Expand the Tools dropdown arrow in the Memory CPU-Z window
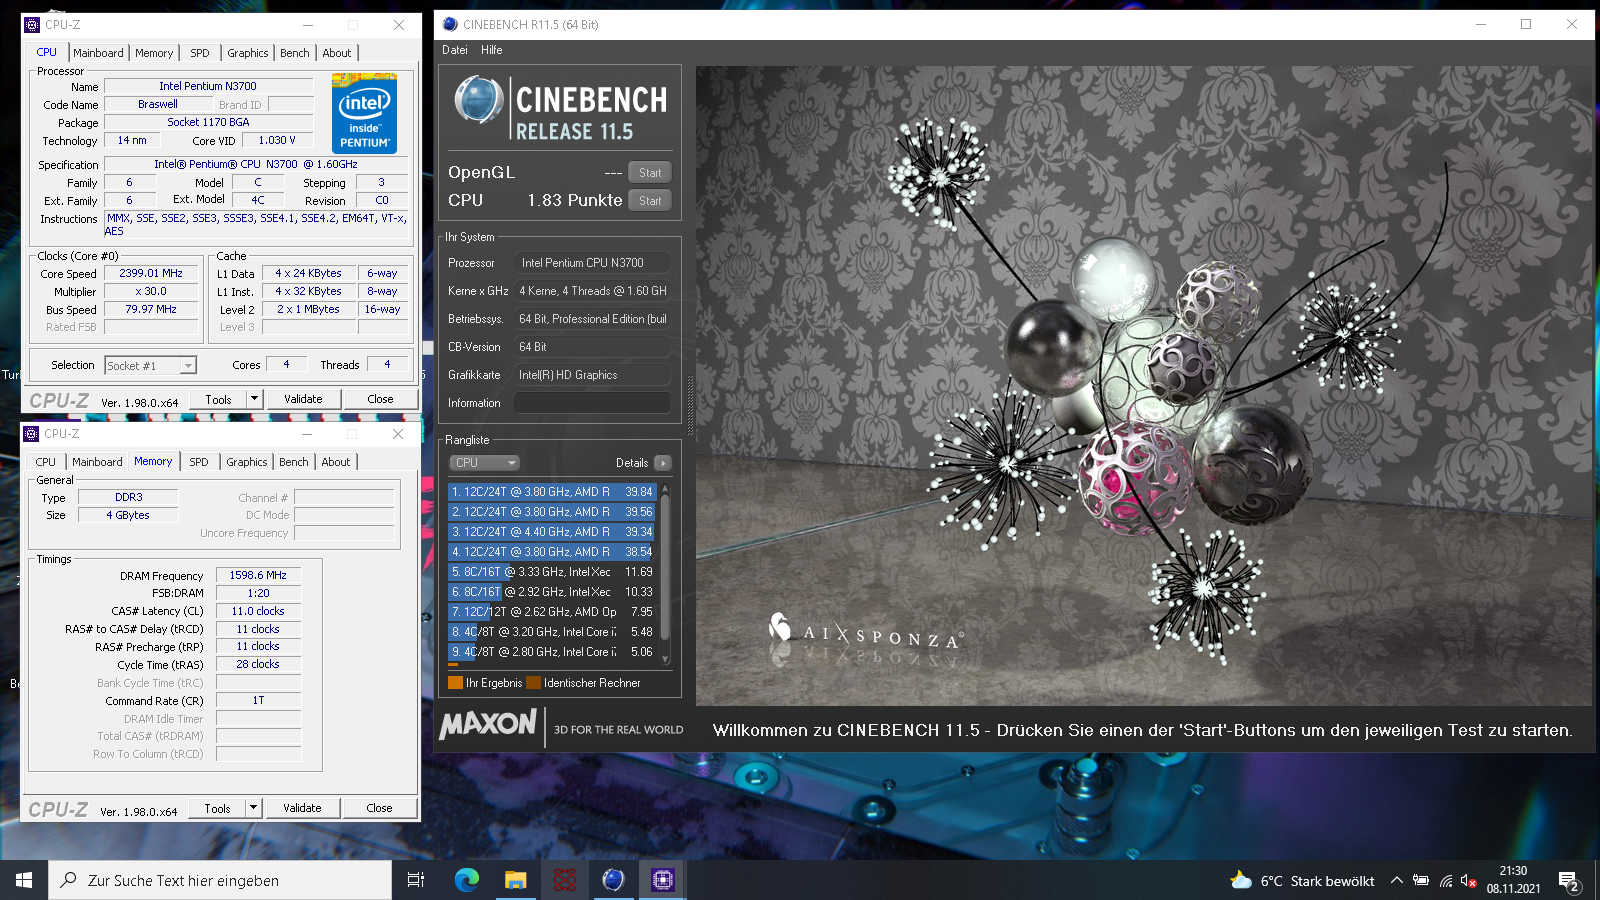This screenshot has height=900, width=1600. point(253,808)
